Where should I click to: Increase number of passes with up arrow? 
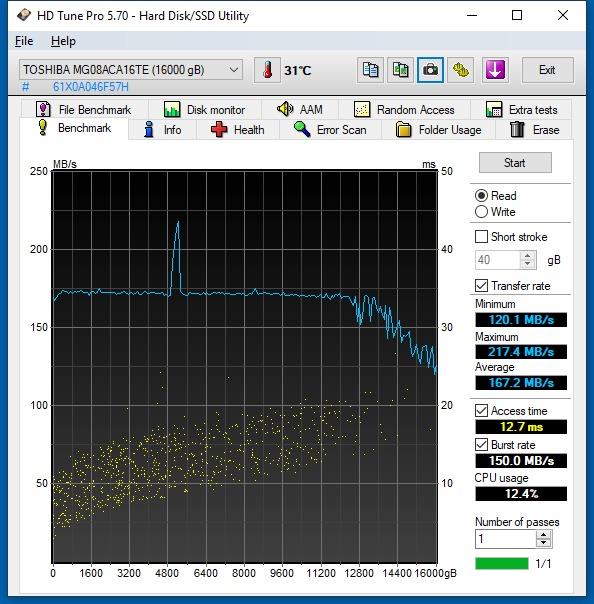[x=544, y=535]
